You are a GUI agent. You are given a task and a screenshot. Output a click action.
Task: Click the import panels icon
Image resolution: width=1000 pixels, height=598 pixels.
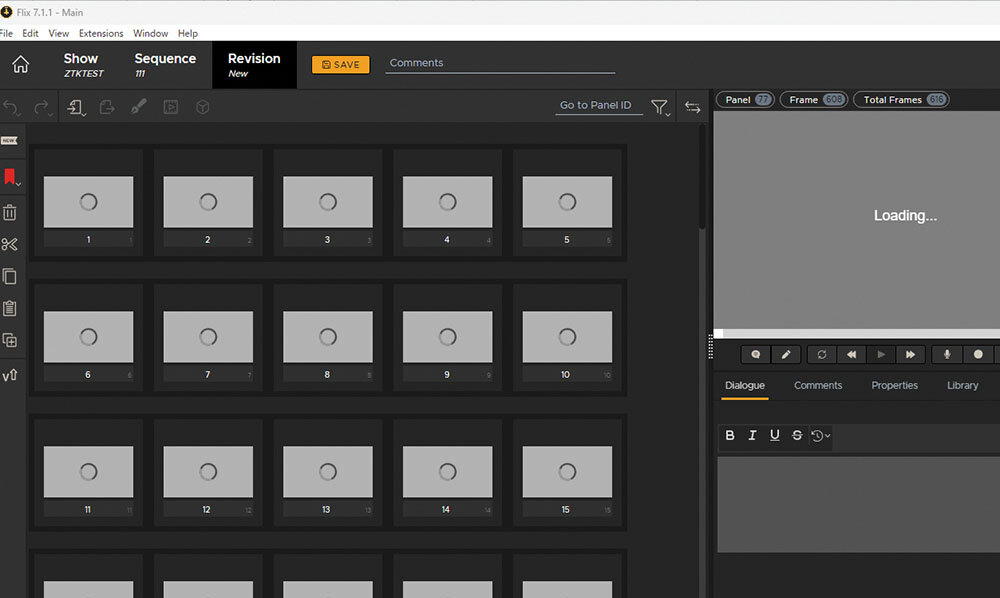click(76, 107)
